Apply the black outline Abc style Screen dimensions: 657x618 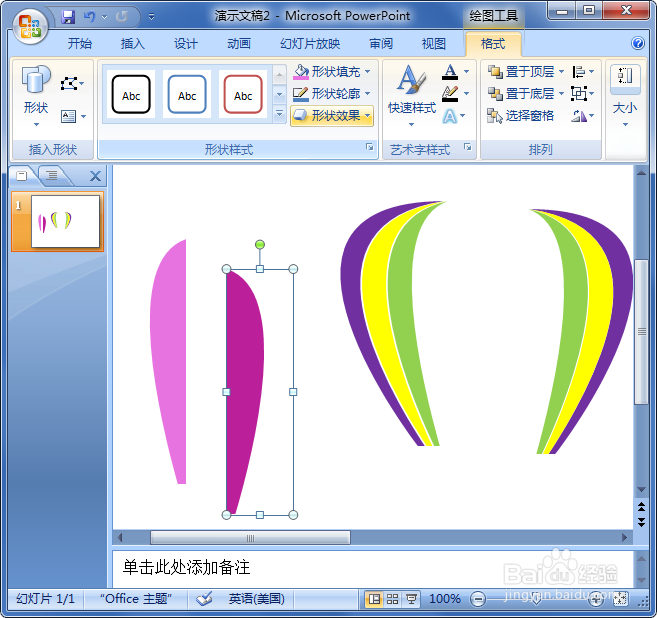click(131, 94)
